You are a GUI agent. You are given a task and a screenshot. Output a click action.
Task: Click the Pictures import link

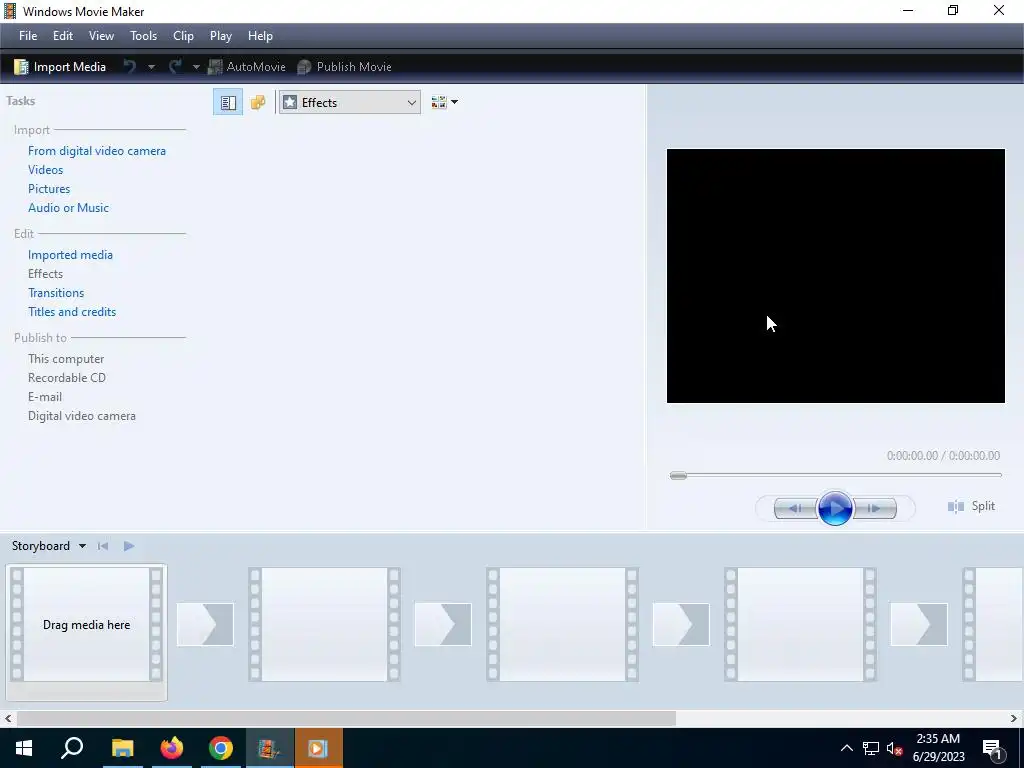[49, 189]
